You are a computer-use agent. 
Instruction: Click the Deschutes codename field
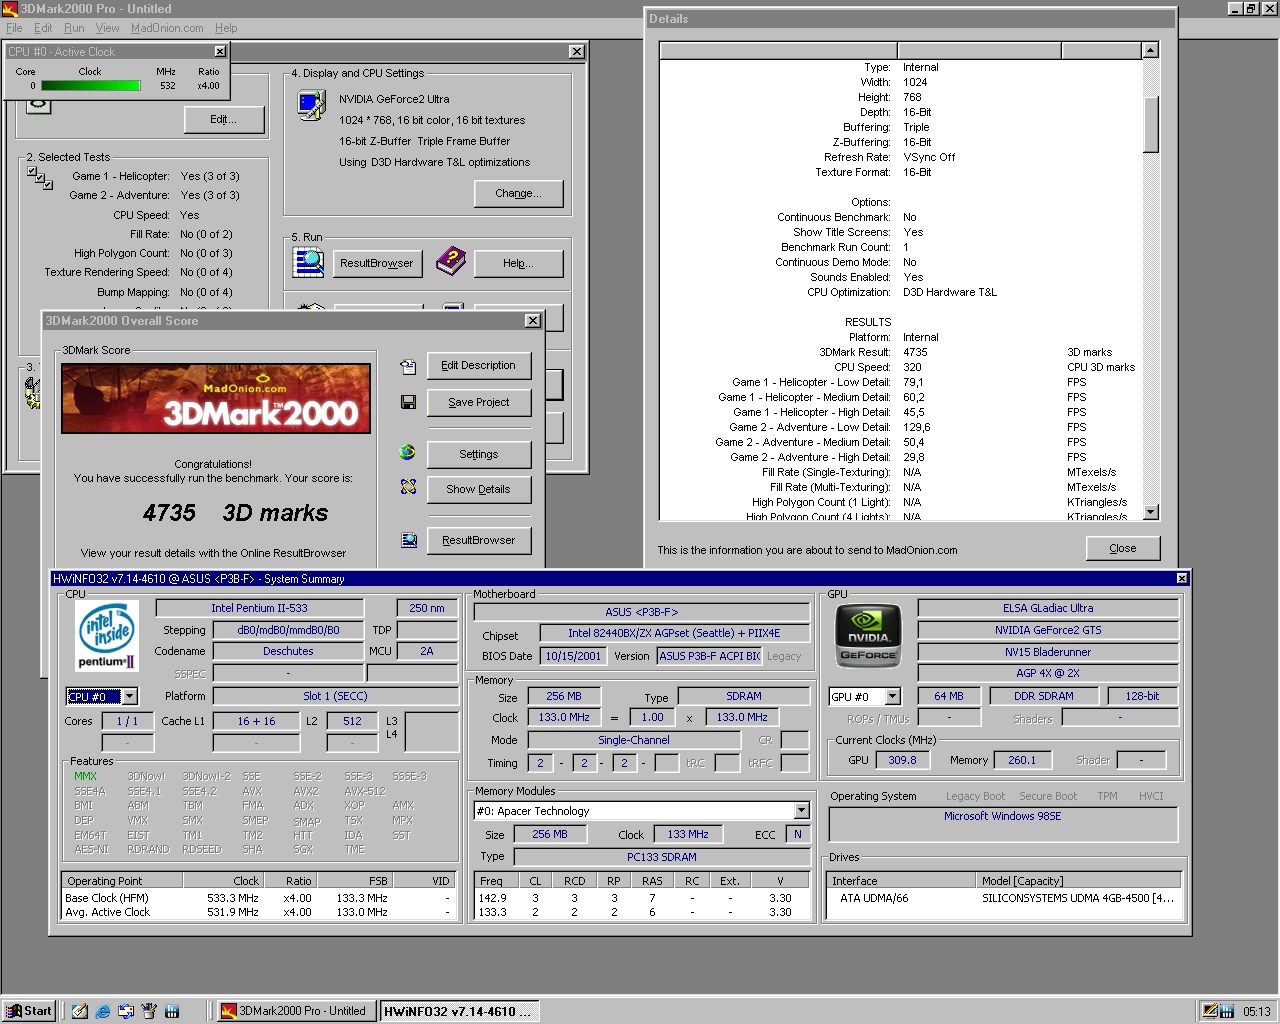pyautogui.click(x=288, y=651)
